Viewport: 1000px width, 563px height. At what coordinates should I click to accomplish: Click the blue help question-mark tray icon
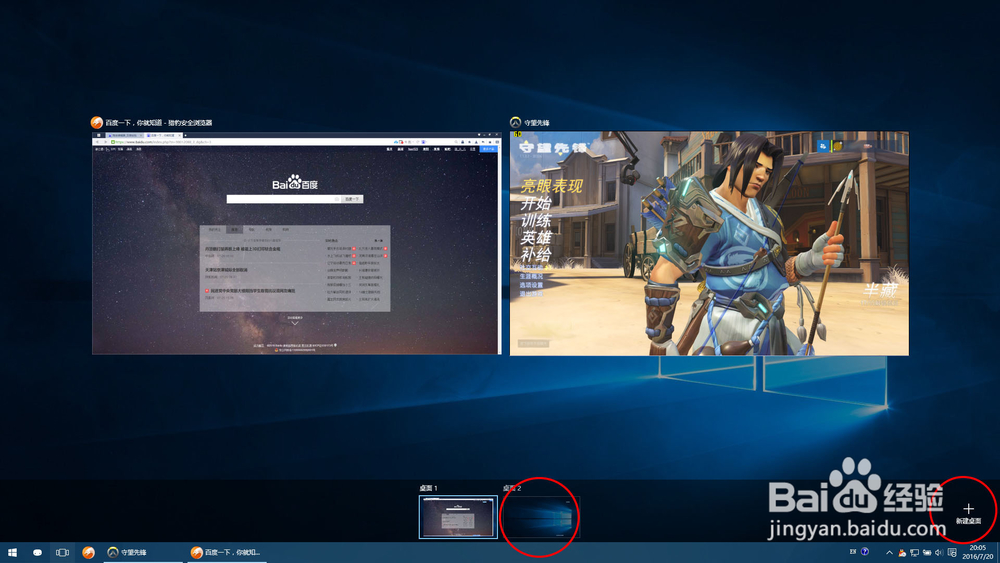[865, 552]
